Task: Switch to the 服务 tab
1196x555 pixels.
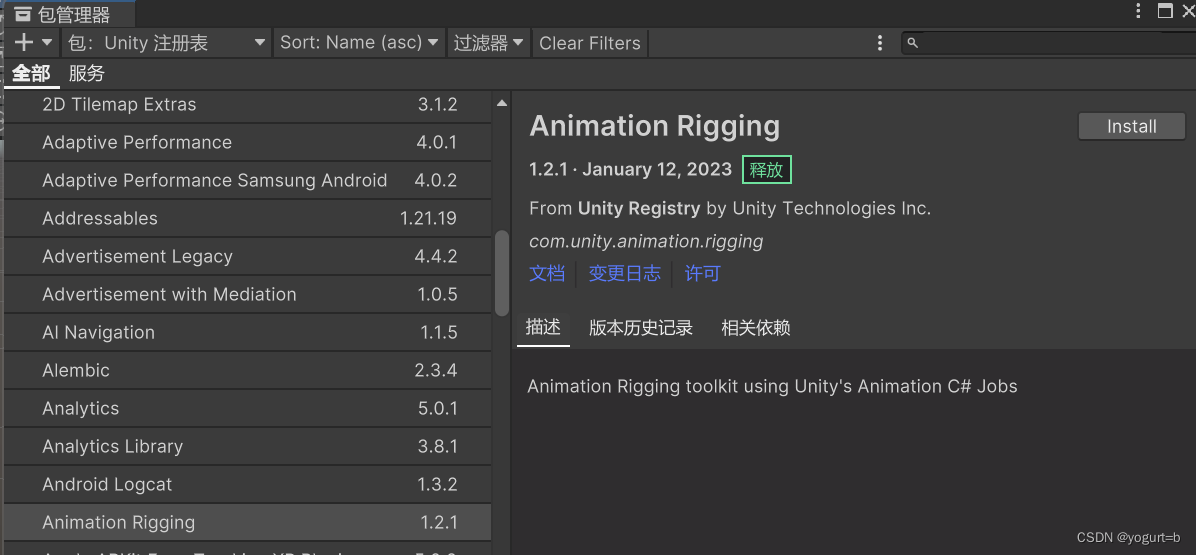Action: click(86, 74)
